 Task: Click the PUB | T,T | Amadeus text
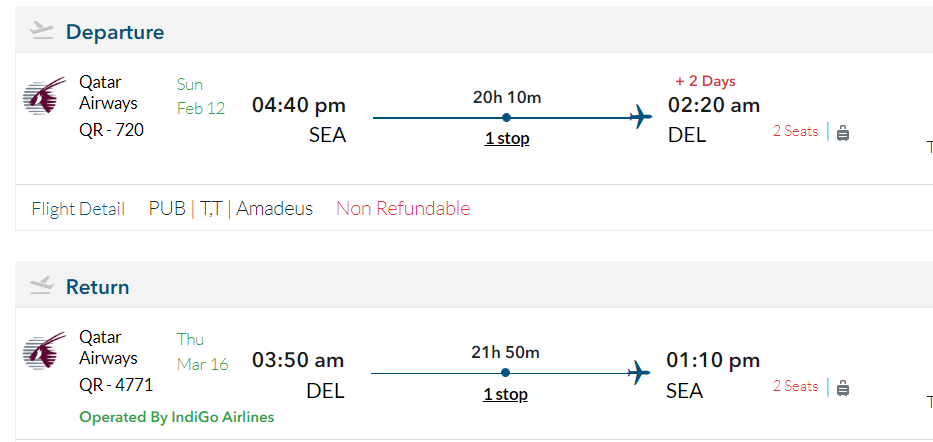(231, 209)
